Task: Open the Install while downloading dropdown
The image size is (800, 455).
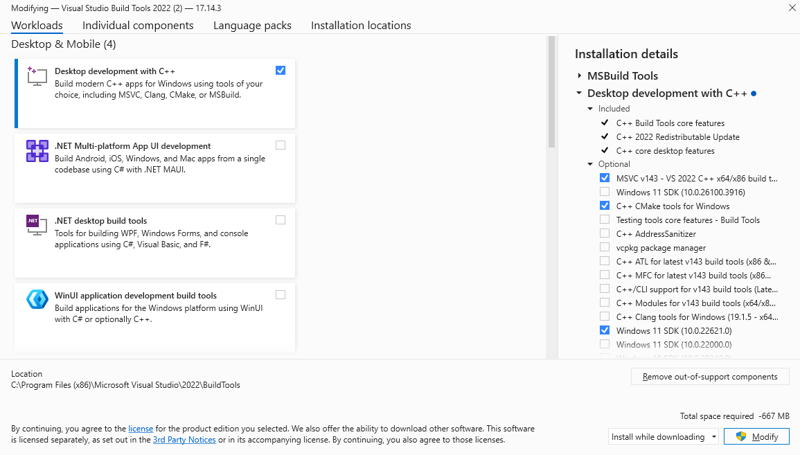Action: tap(664, 437)
